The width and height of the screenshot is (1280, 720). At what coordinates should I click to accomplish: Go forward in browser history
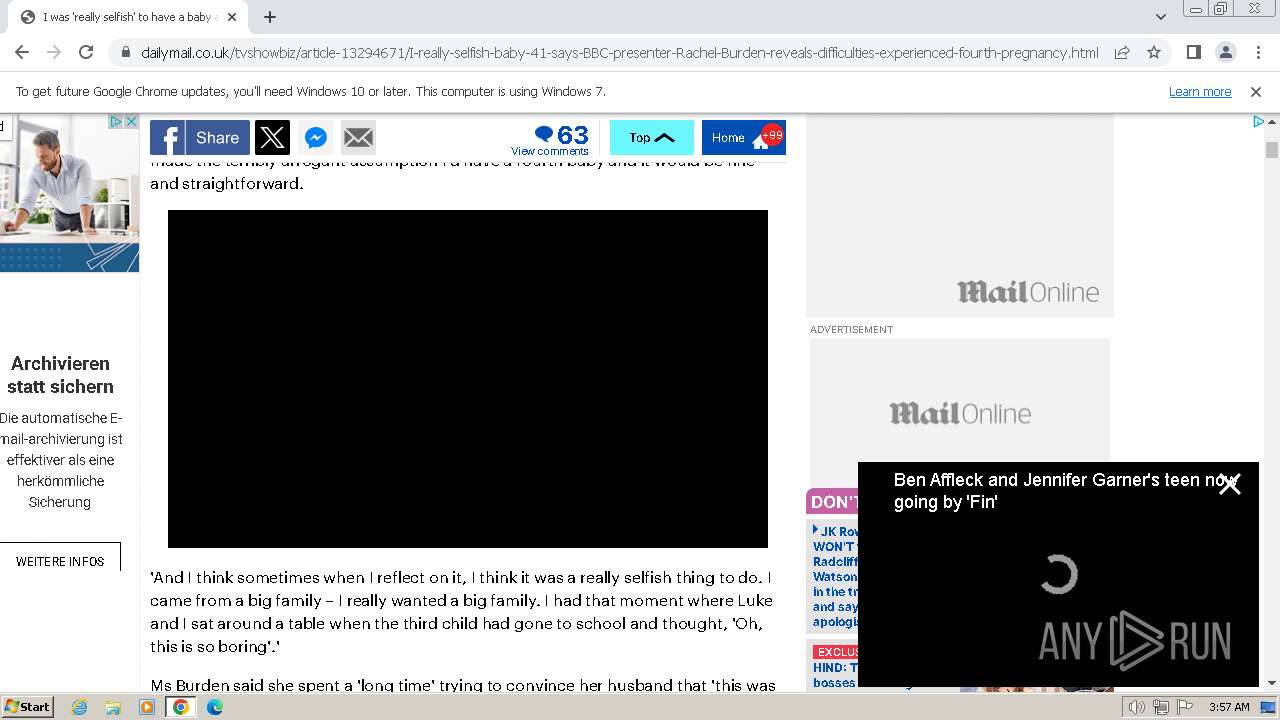tap(54, 52)
